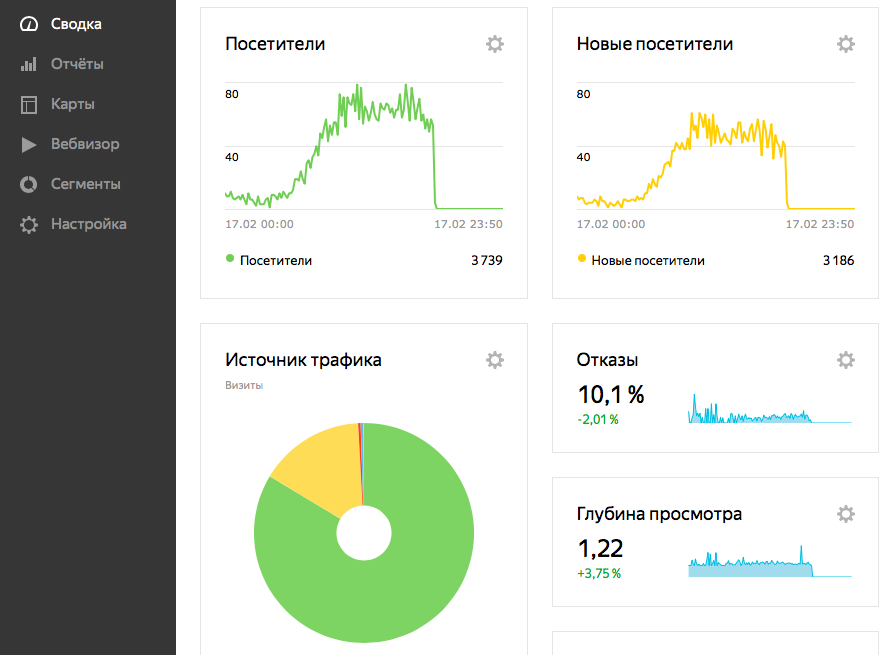Click the Вебвизор play triangle icon
The width and height of the screenshot is (891, 655).
[28, 144]
